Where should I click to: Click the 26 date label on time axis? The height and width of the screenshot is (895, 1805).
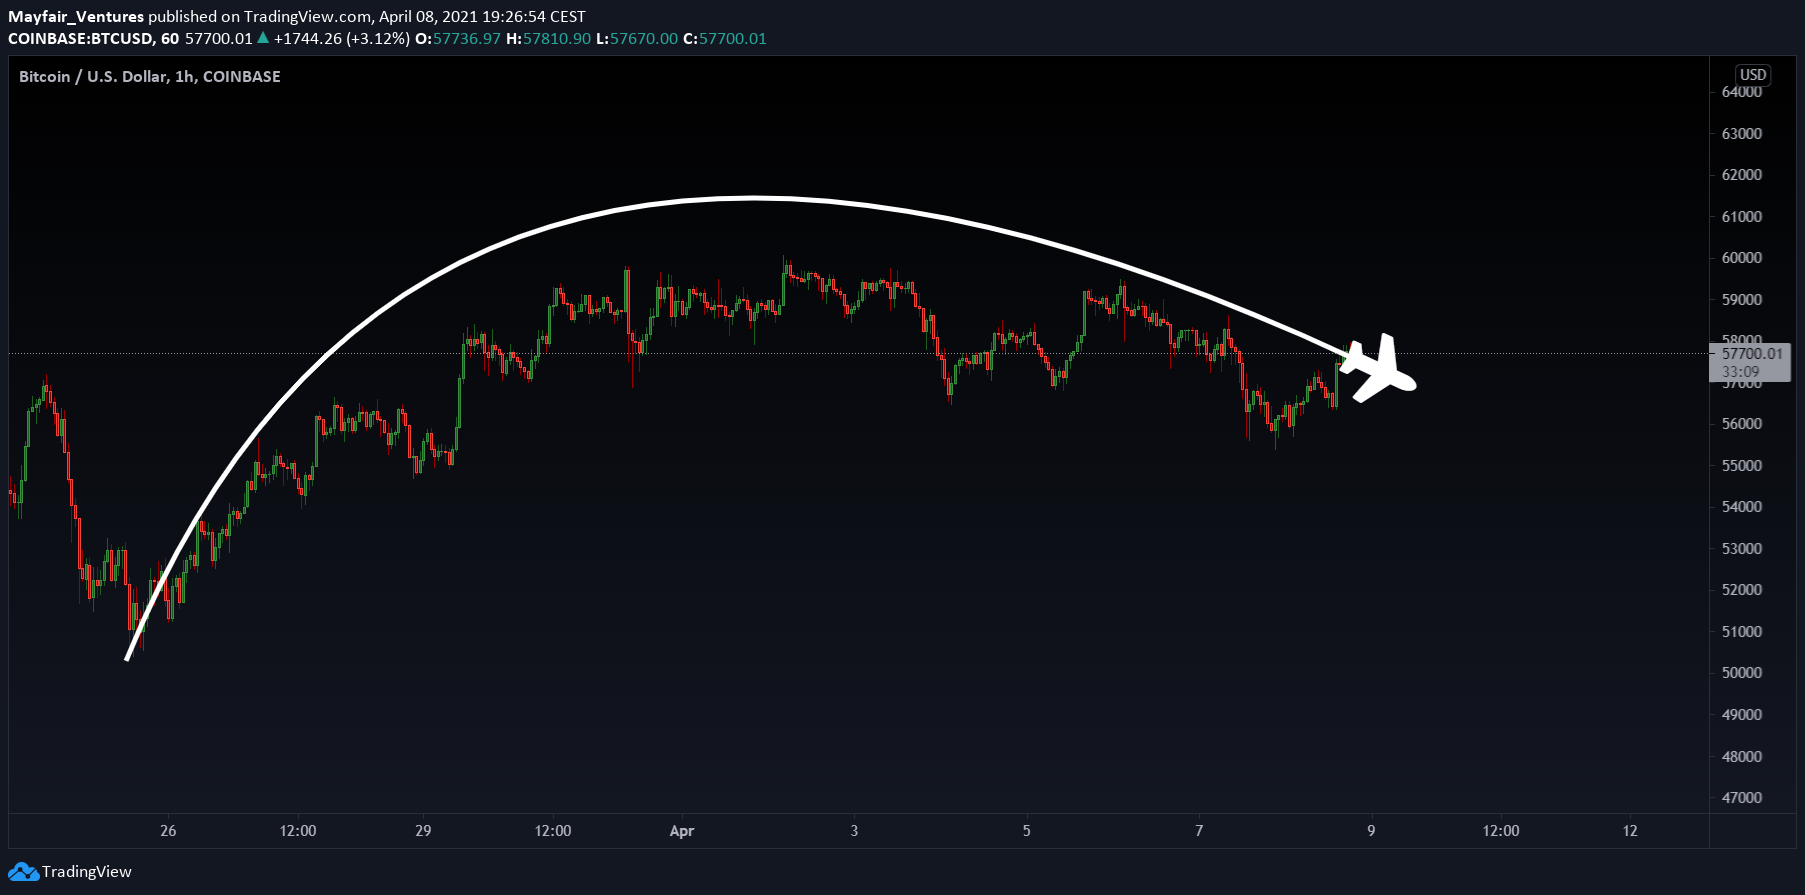pos(168,831)
